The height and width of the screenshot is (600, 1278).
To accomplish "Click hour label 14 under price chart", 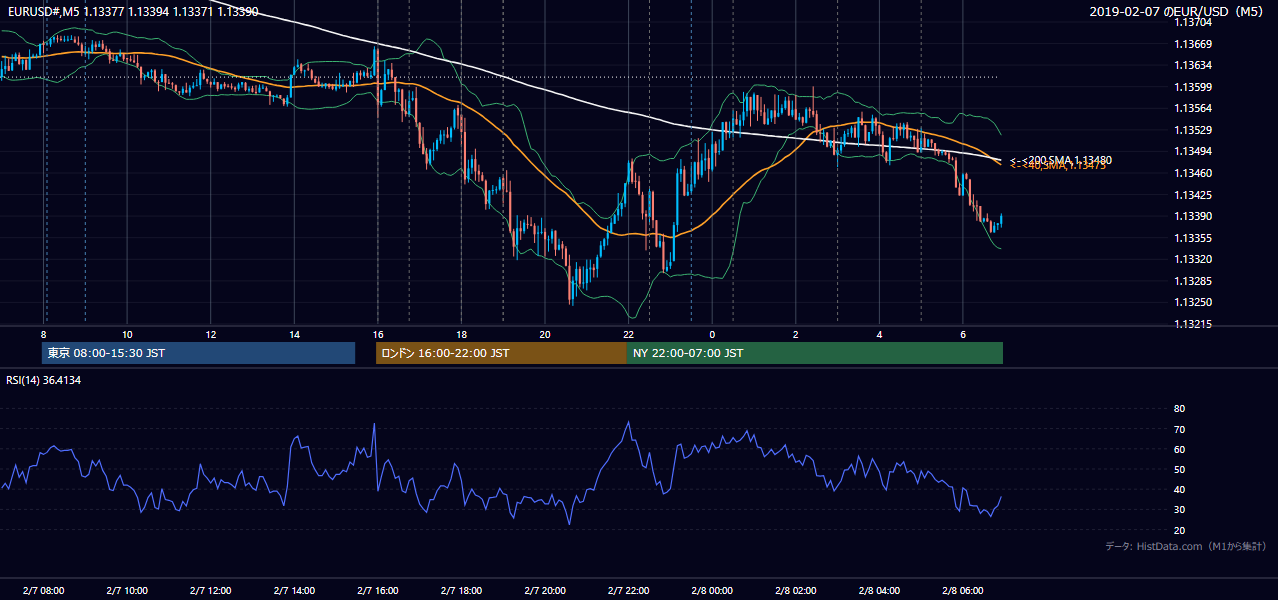I will [294, 334].
